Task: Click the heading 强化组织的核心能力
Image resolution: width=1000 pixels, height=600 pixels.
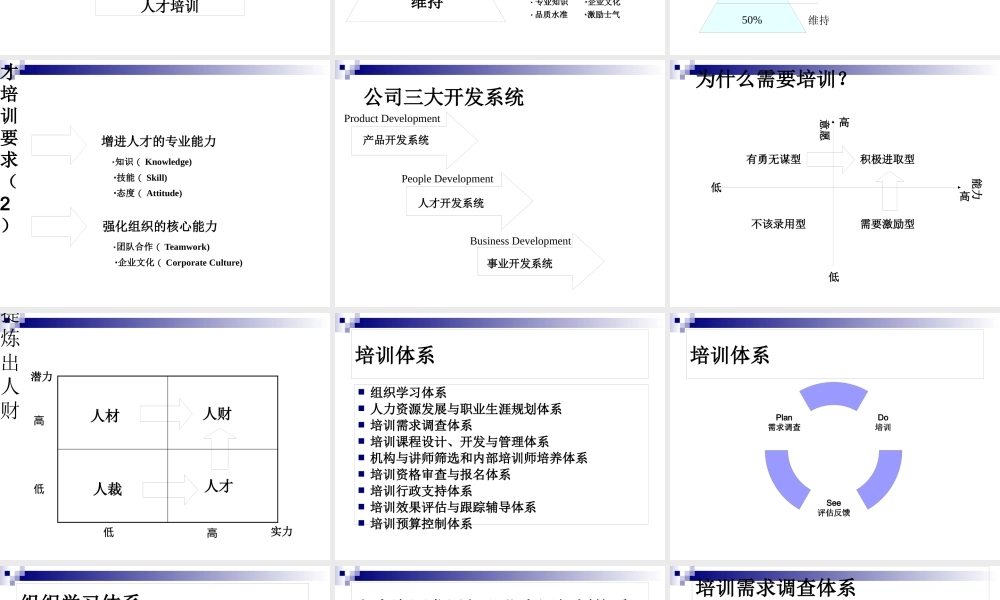Action: point(159,226)
